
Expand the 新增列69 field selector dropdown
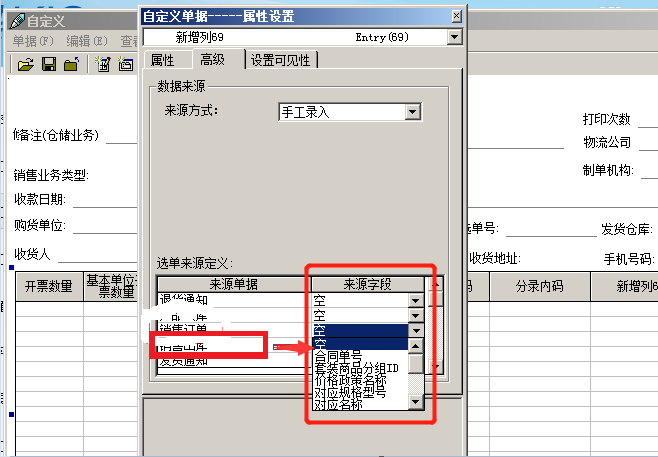click(455, 37)
